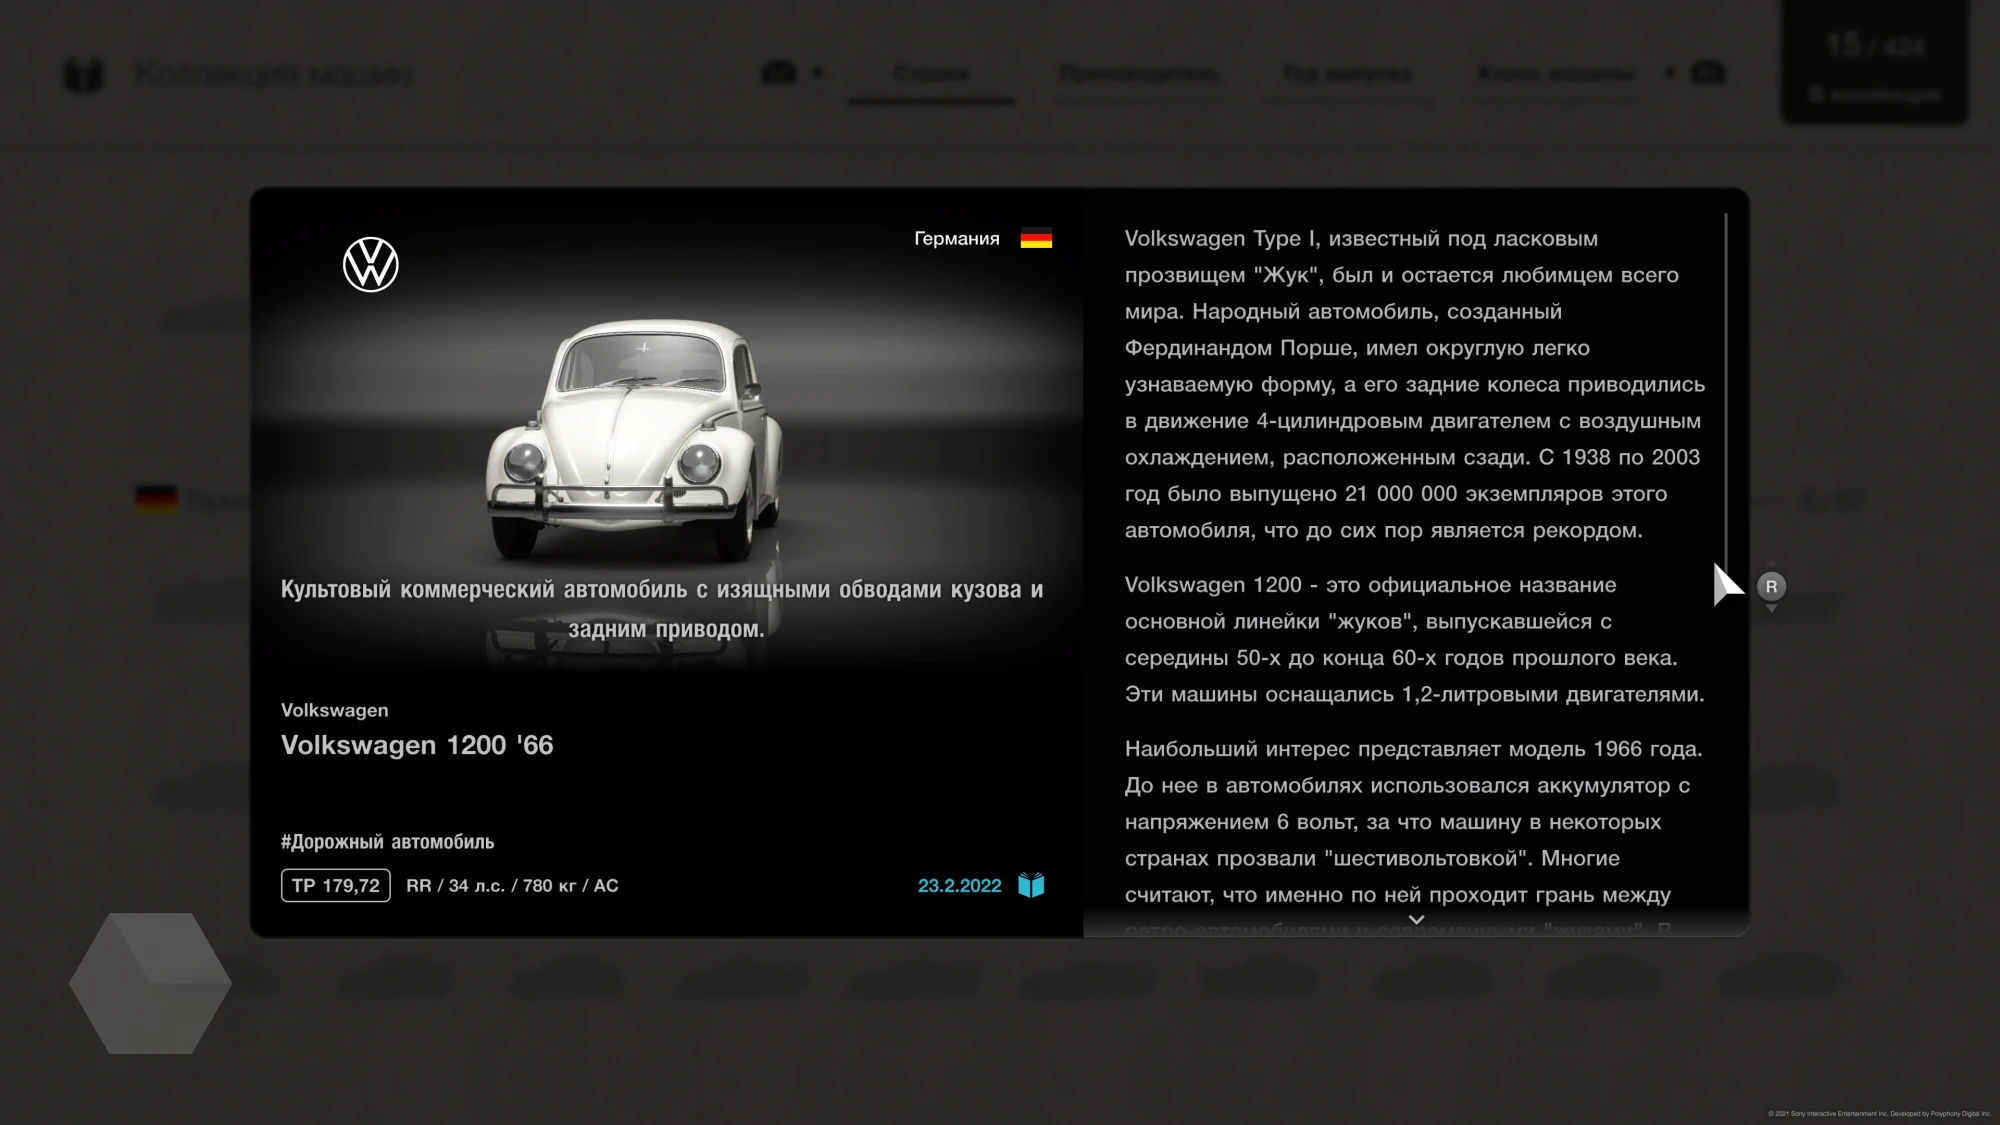Viewport: 2000px width, 1125px height.
Task: Open the book icon in background header
Action: click(83, 75)
